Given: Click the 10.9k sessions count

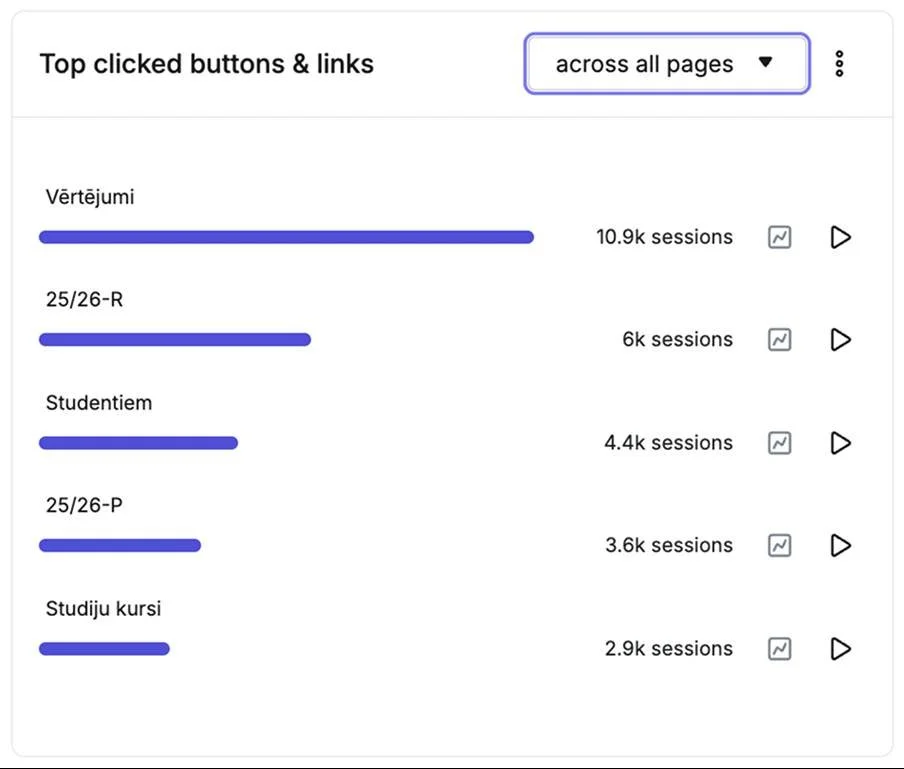Looking at the screenshot, I should [664, 237].
